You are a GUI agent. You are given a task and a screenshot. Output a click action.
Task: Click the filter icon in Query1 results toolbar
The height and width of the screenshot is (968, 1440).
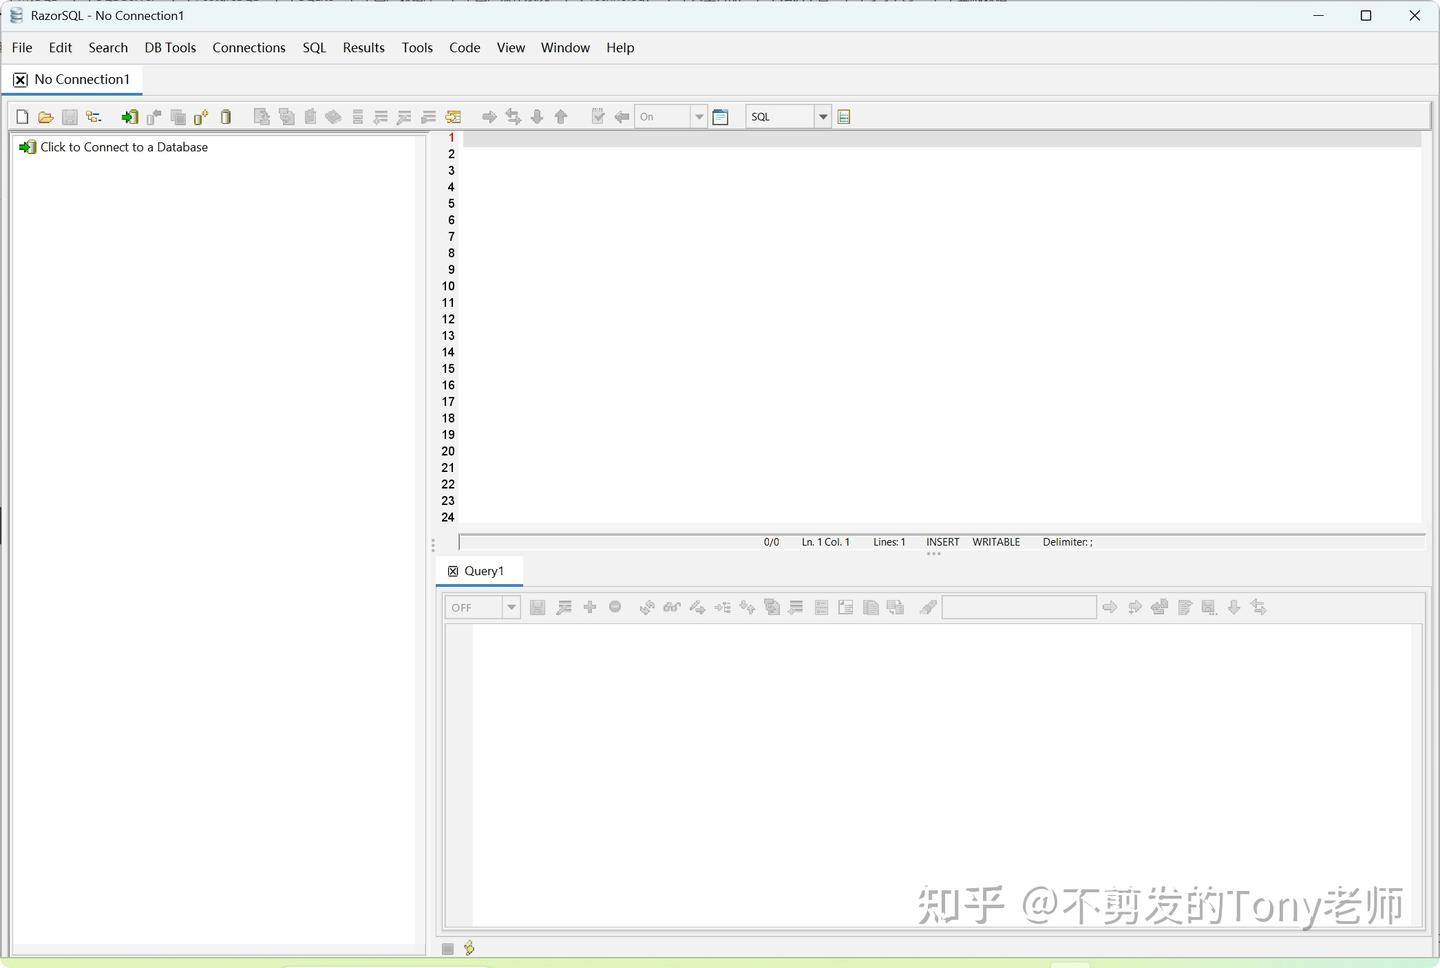point(564,607)
